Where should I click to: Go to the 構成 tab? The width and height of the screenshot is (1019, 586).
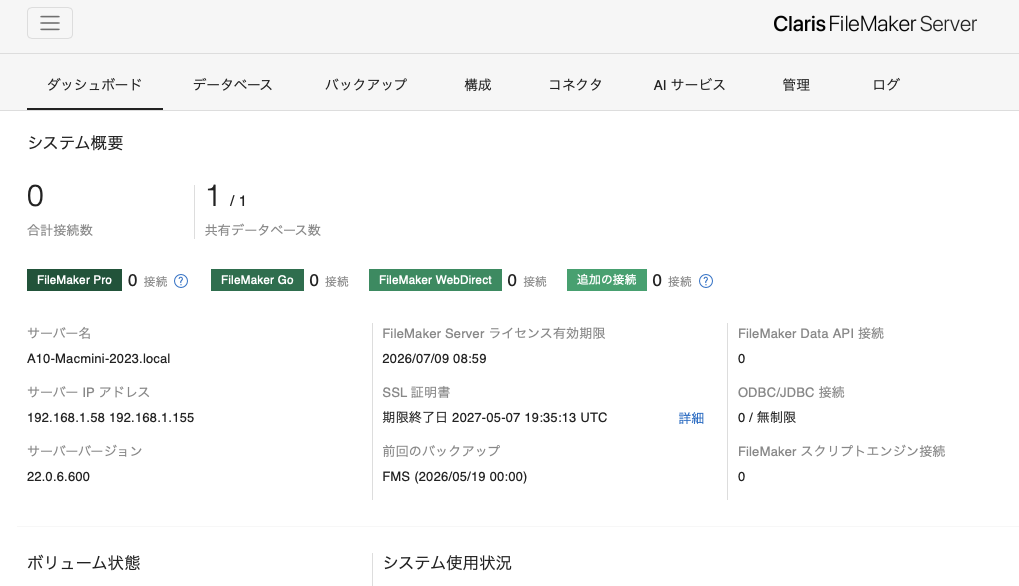pyautogui.click(x=478, y=84)
